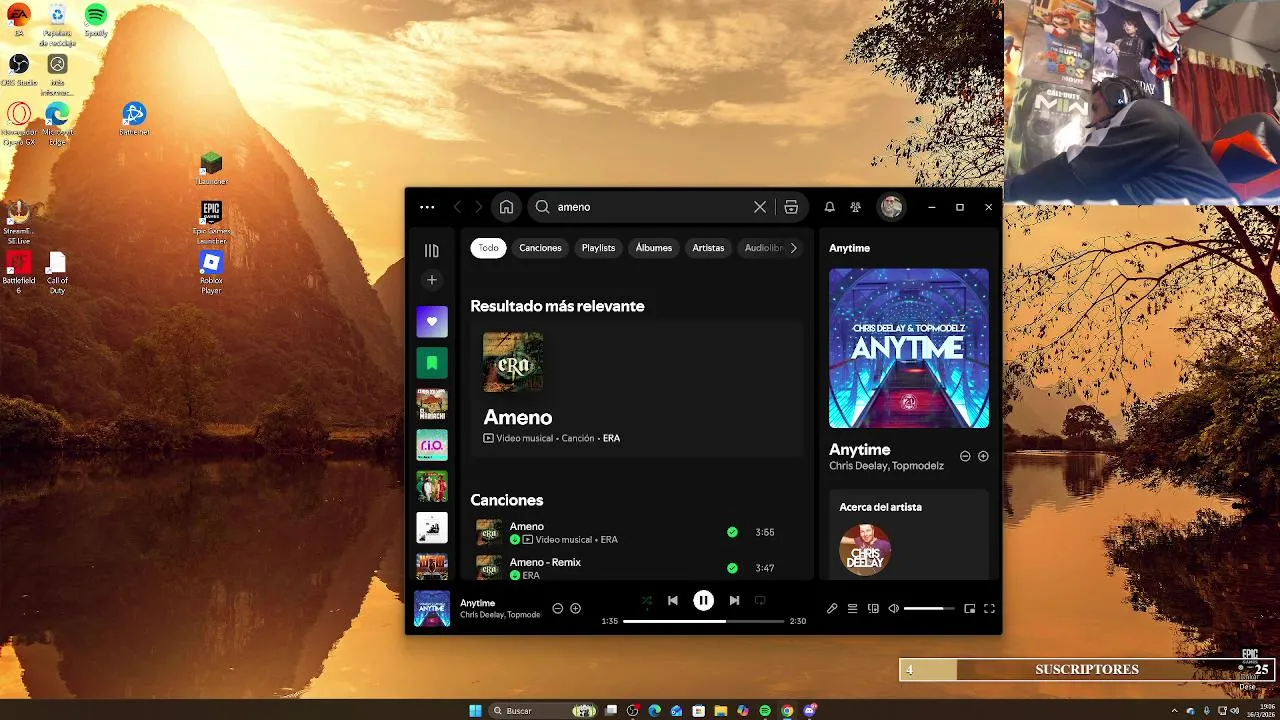1280x720 pixels.
Task: Open the Spotify desktop shortcut
Action: [96, 20]
